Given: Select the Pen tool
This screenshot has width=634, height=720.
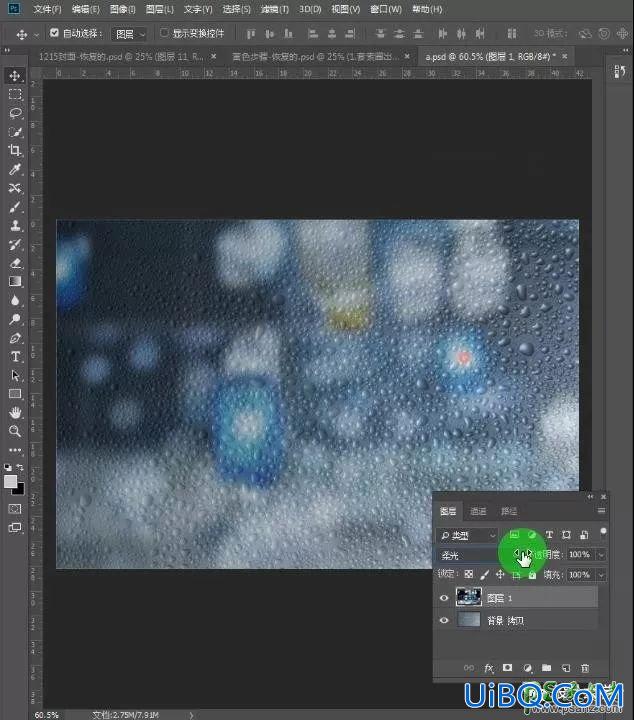Looking at the screenshot, I should pyautogui.click(x=15, y=338).
